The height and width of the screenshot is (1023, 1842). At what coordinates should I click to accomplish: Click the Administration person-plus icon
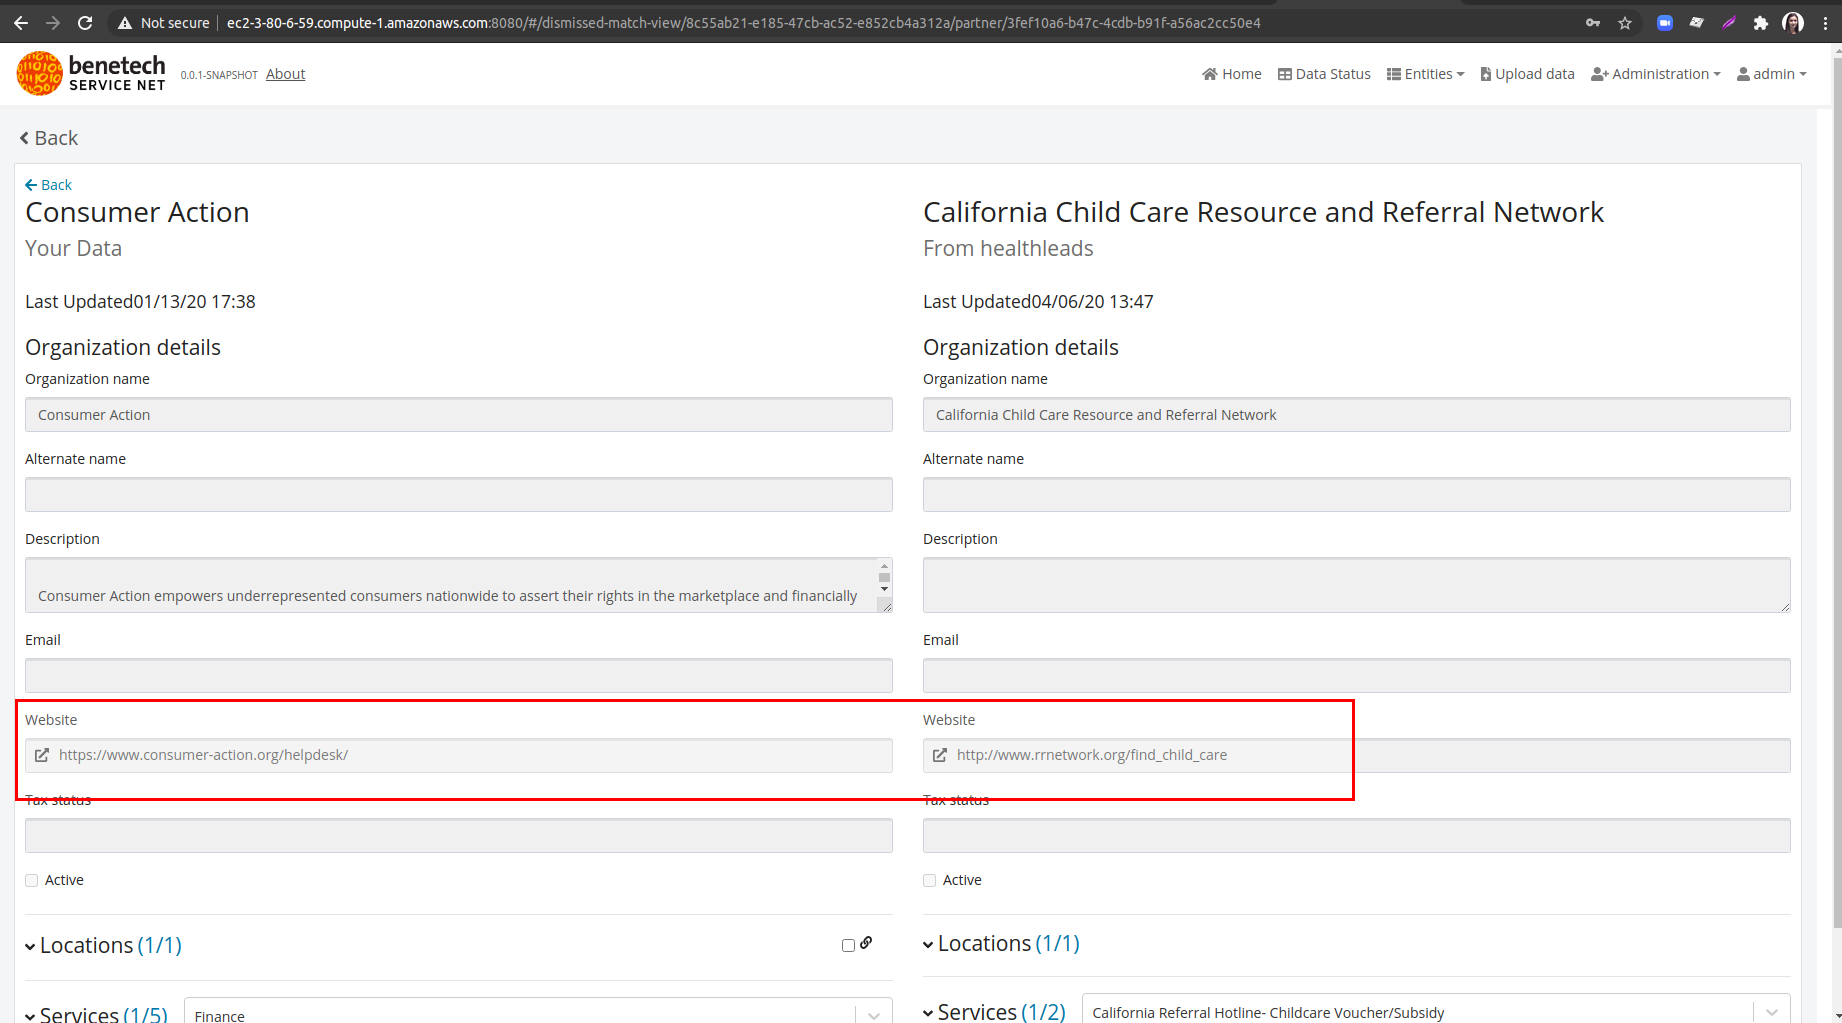click(1599, 73)
